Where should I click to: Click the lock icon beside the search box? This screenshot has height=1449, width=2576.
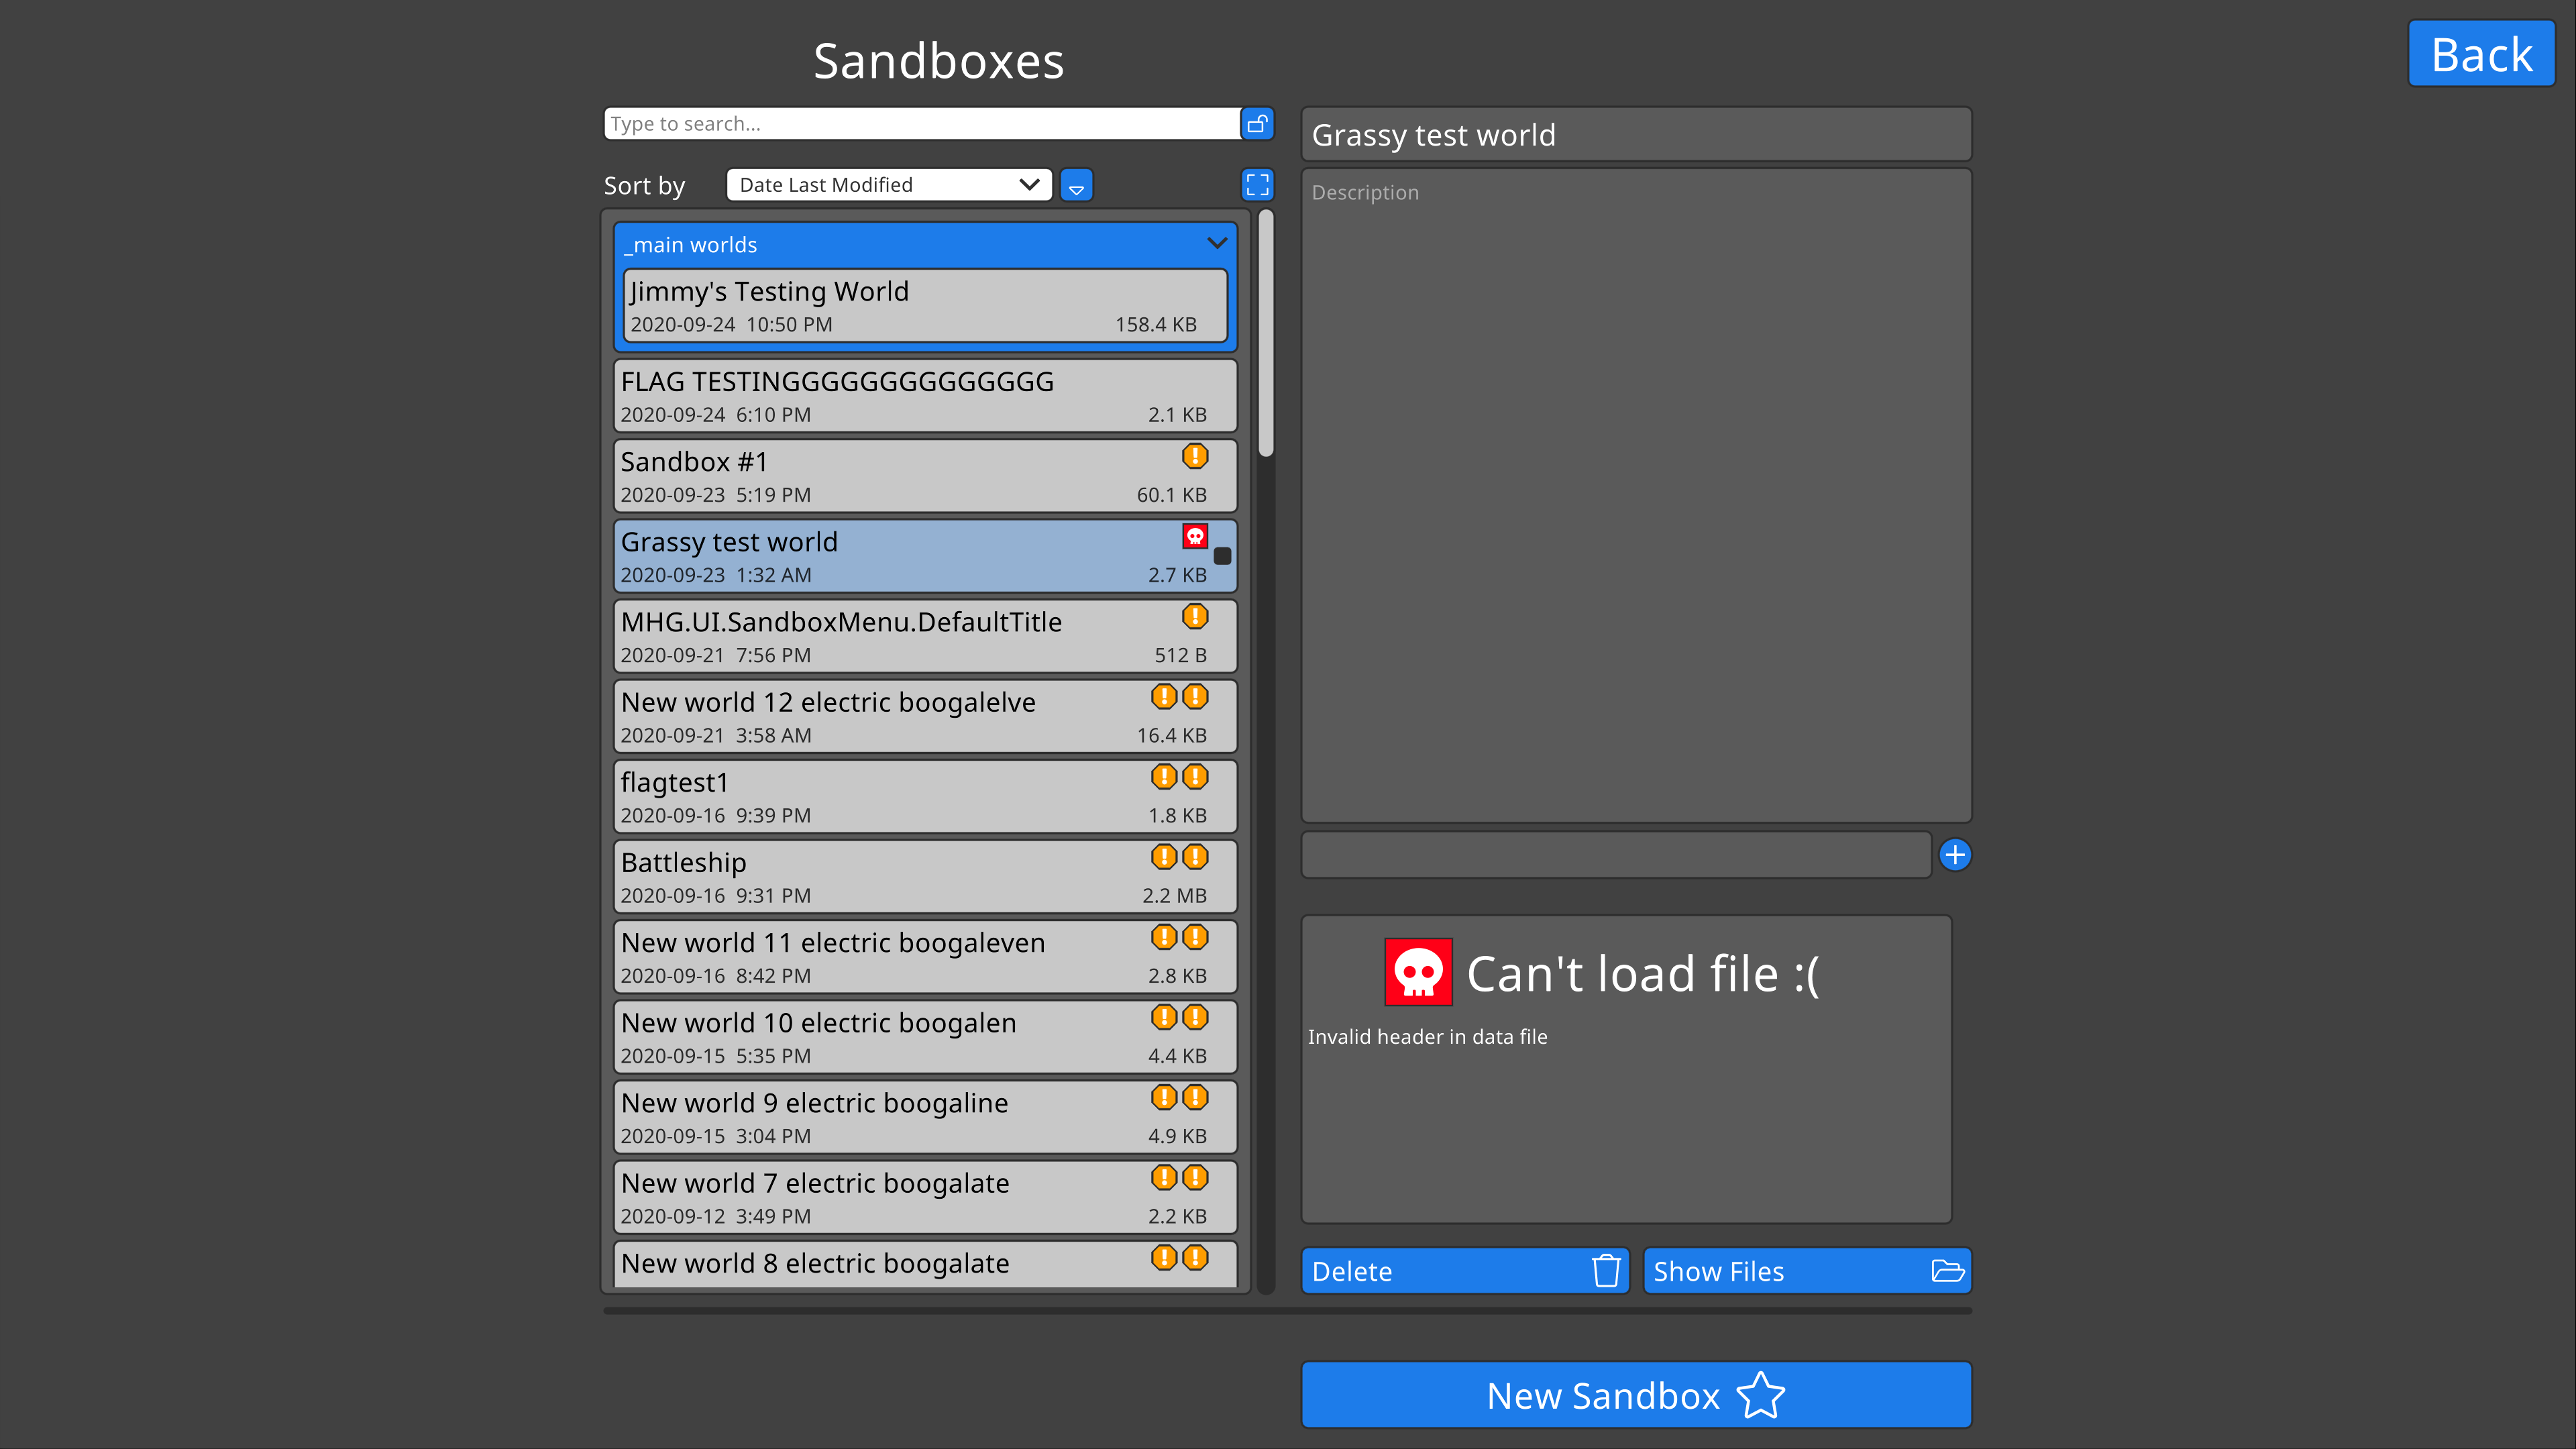tap(1257, 124)
